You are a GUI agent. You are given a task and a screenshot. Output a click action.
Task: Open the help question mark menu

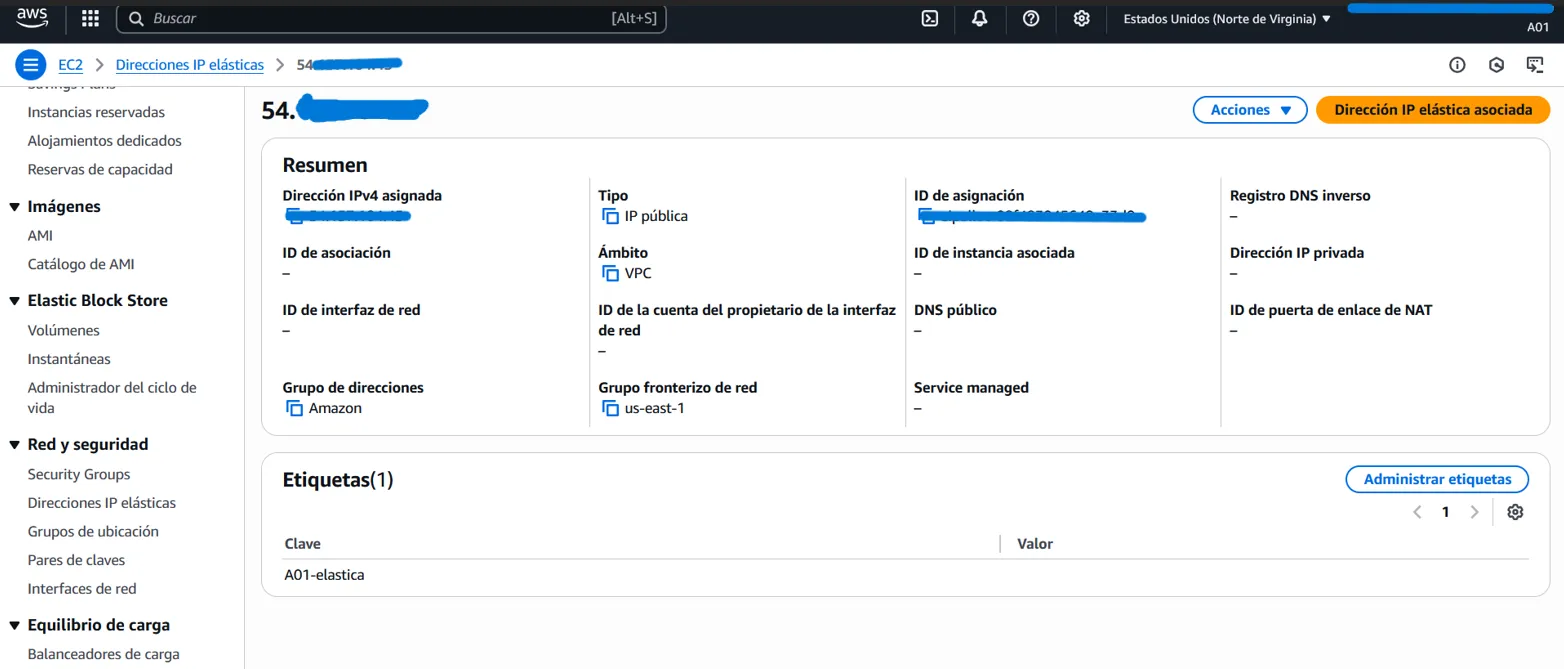pyautogui.click(x=1031, y=18)
